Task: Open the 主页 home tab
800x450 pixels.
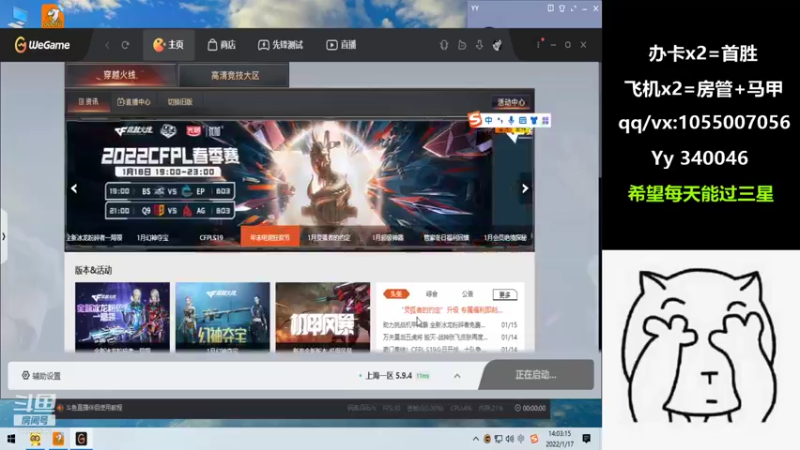Action: coord(168,45)
